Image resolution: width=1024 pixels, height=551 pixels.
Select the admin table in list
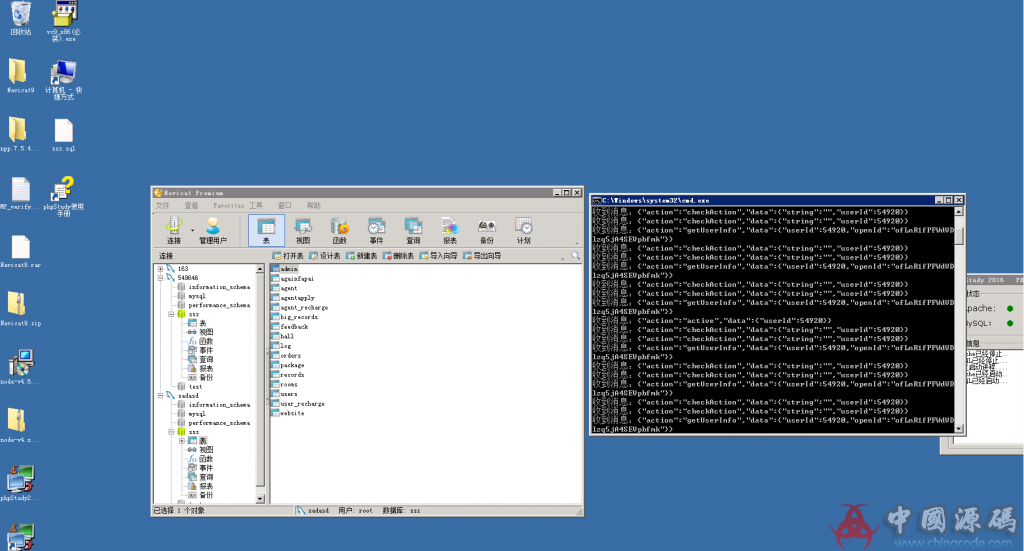(285, 269)
